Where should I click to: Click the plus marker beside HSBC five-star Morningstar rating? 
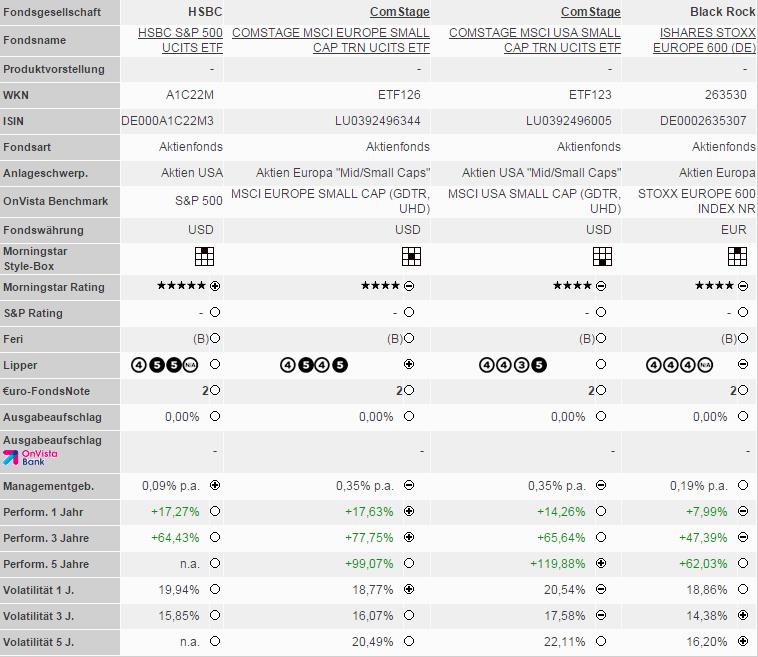pos(215,286)
